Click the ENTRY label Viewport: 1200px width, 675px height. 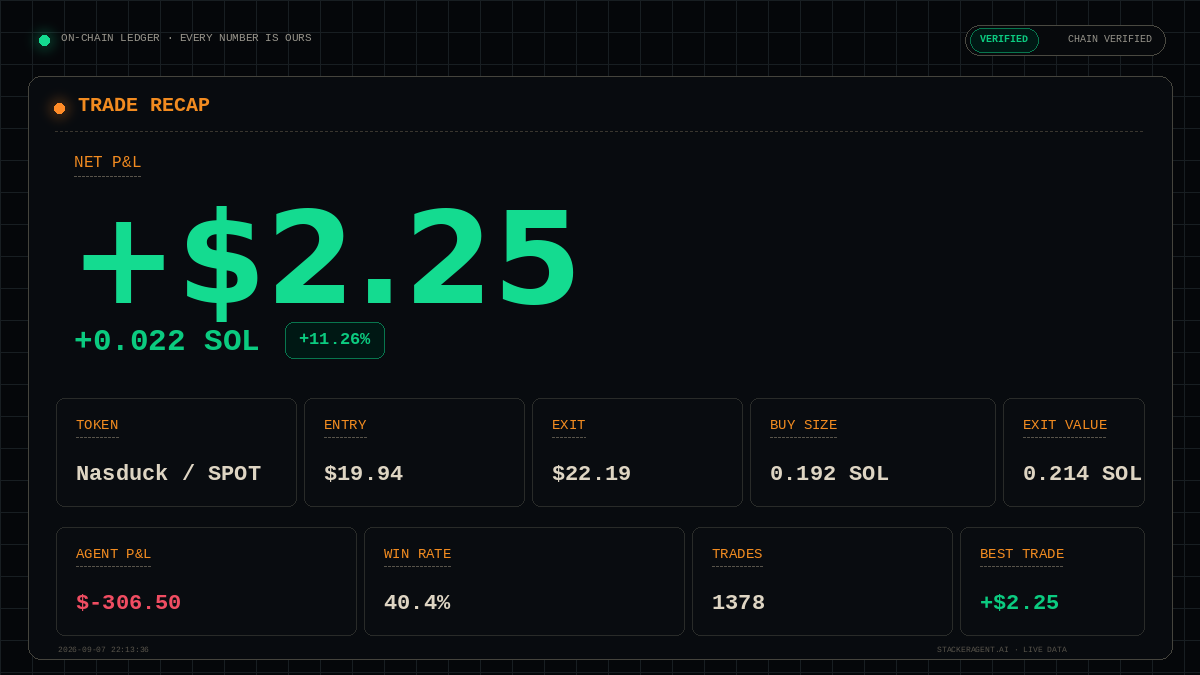click(345, 425)
